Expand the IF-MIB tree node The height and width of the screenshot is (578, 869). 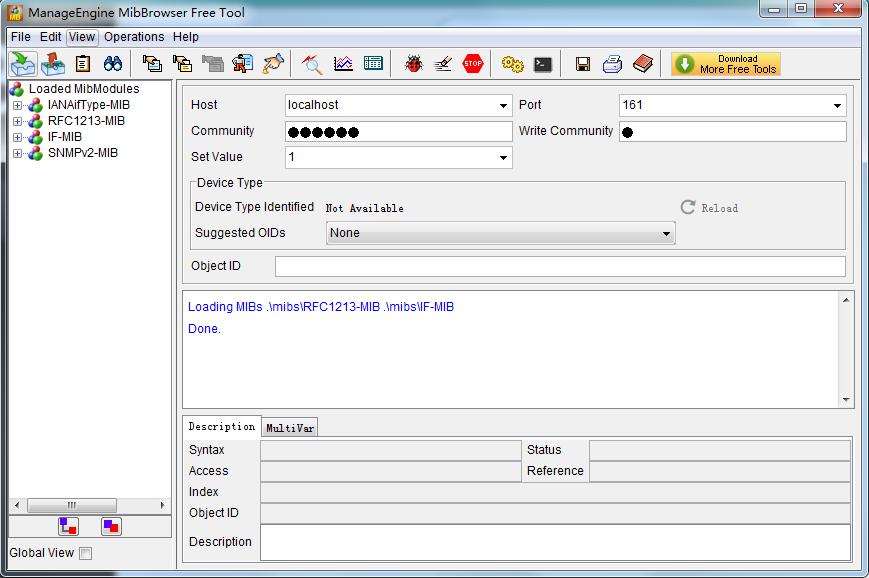pyautogui.click(x=18, y=137)
